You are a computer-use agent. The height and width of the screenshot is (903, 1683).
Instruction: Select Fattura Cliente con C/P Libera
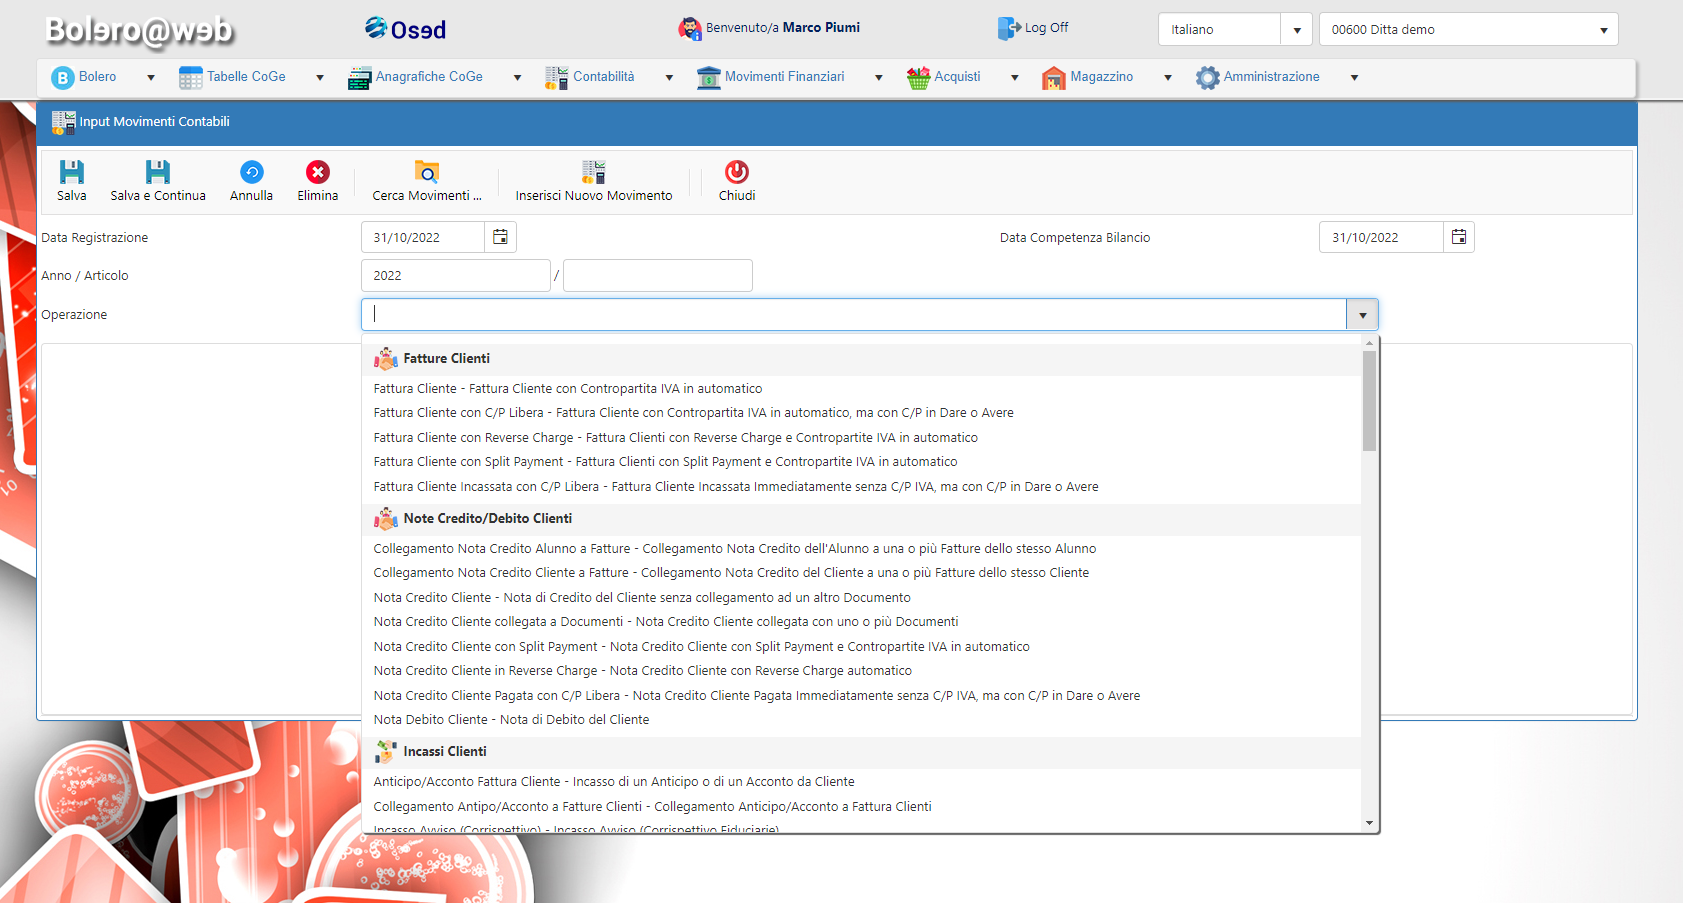point(861,413)
